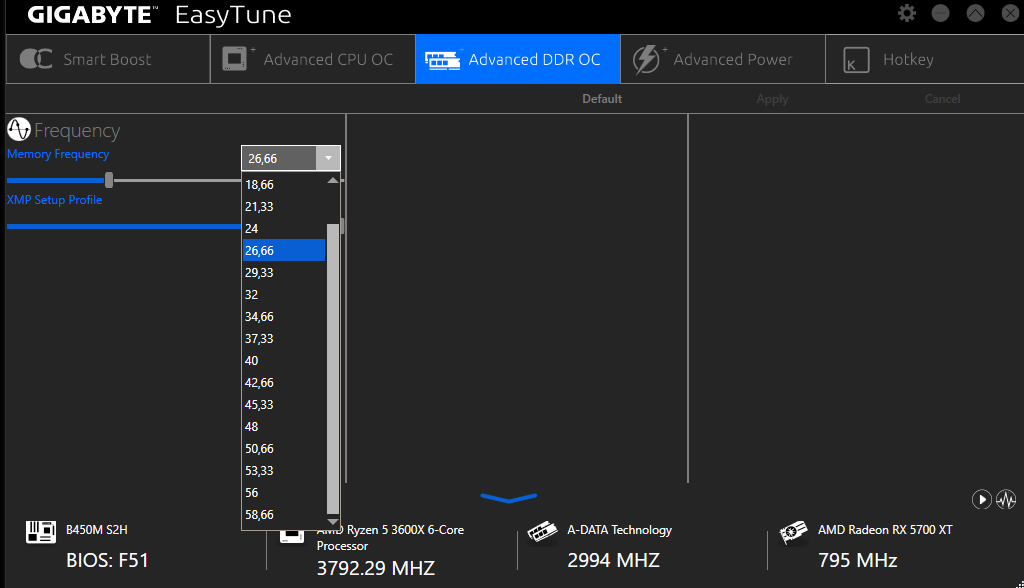Click the A-DATA memory module icon
1024x588 pixels.
pos(542,532)
